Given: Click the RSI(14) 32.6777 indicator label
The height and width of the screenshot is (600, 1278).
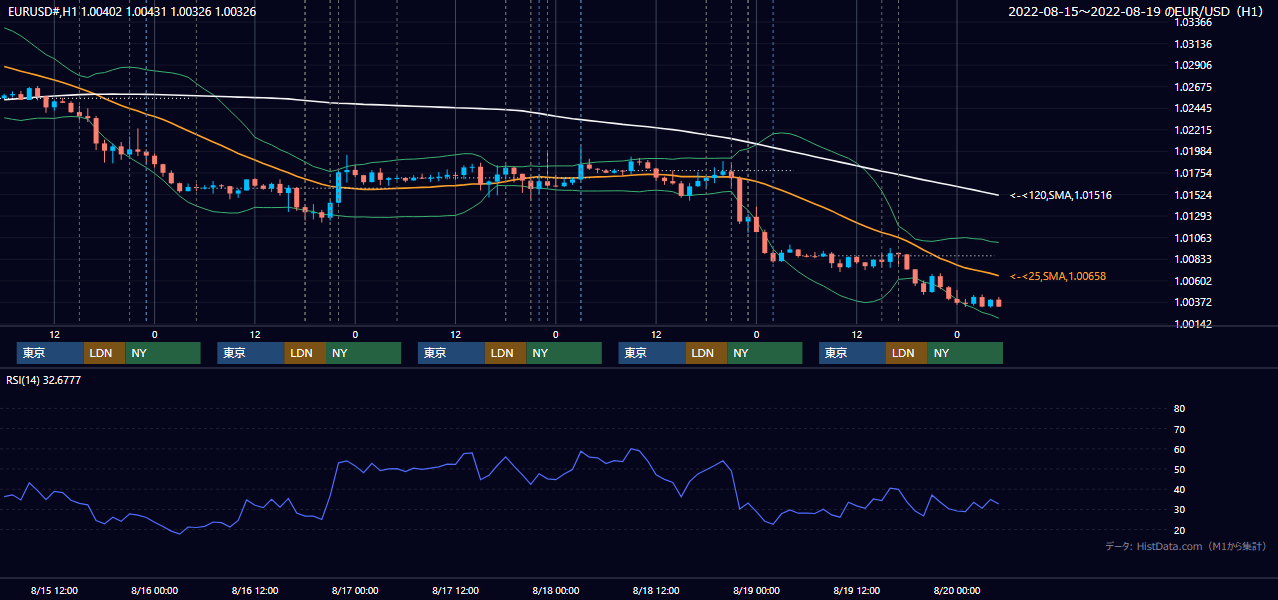Looking at the screenshot, I should (43, 380).
